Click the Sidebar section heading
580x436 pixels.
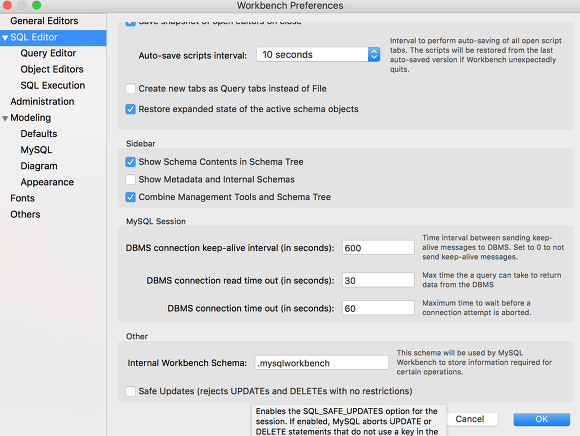(x=141, y=143)
